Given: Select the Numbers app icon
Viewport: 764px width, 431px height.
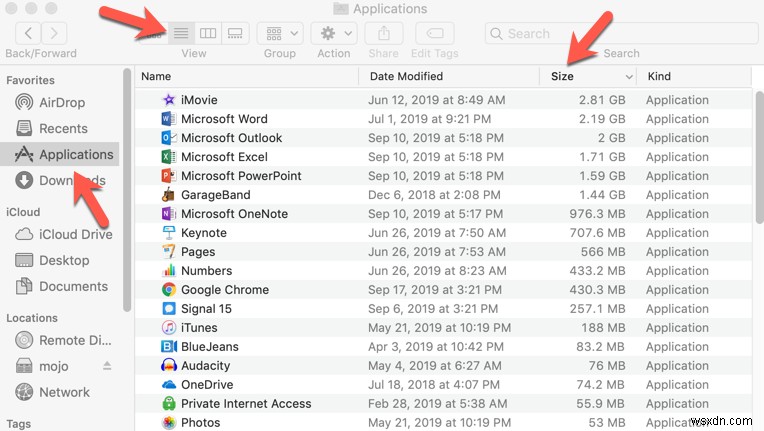Looking at the screenshot, I should (169, 271).
